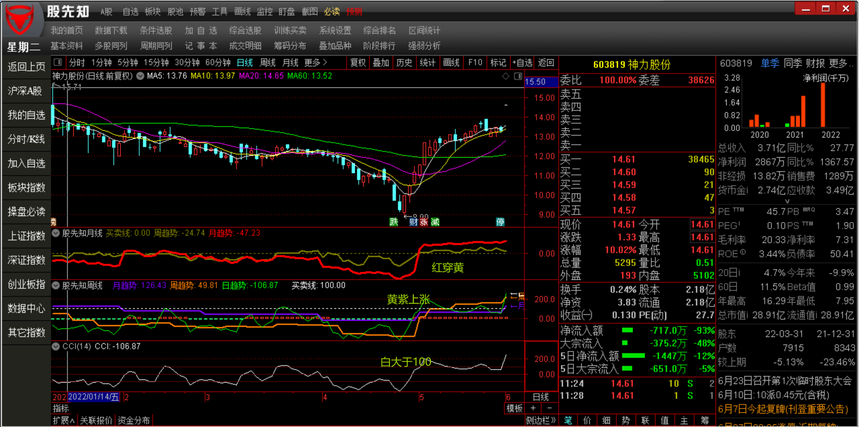Switch chart to 1分钟 period

[101, 62]
